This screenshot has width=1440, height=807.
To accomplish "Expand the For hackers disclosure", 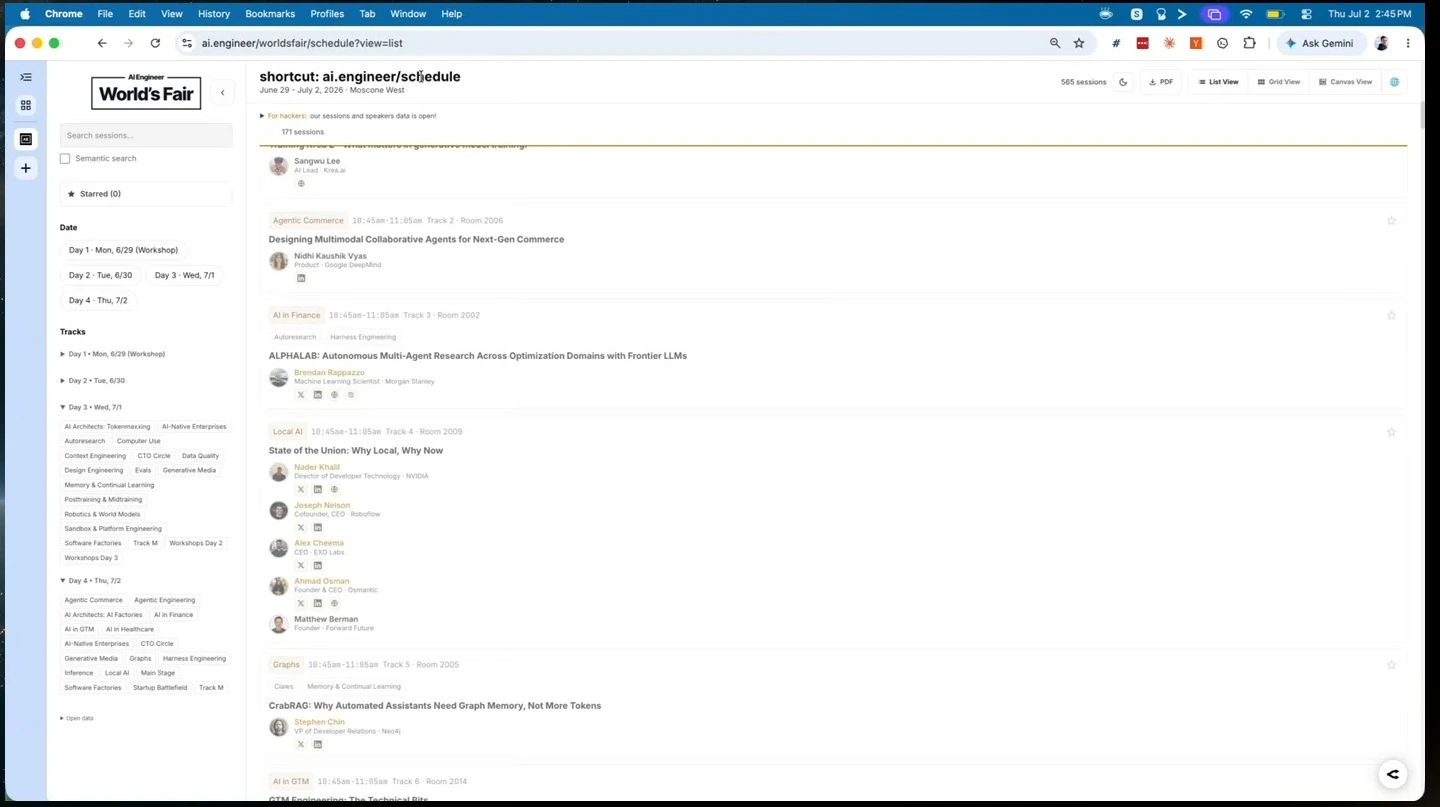I will point(348,116).
